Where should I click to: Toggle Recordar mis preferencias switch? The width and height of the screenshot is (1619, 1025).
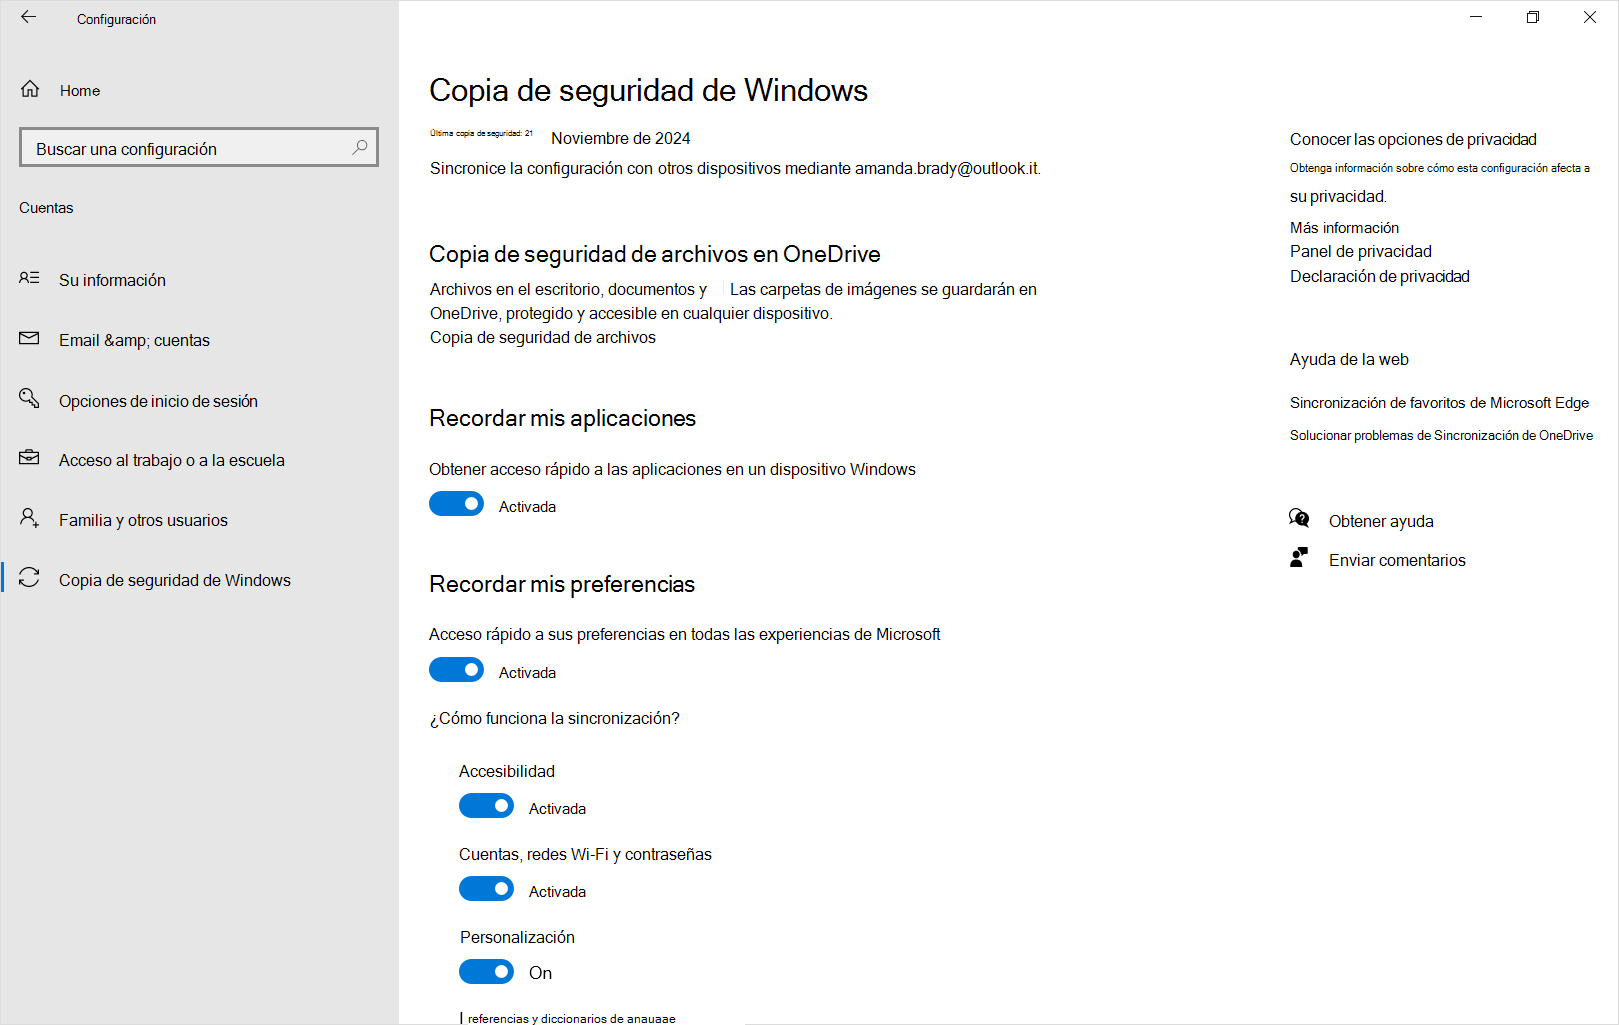pos(456,670)
